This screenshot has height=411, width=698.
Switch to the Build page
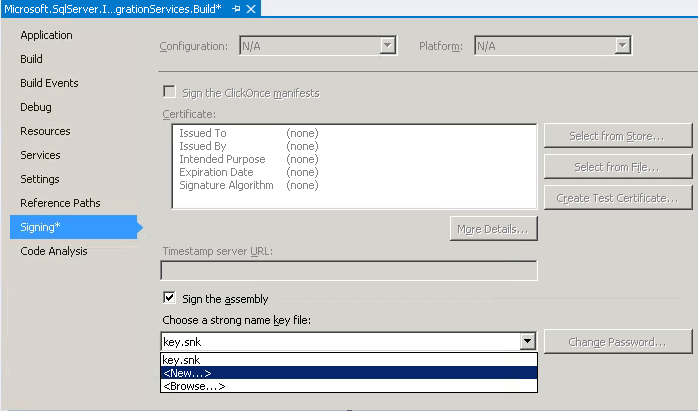coord(31,59)
